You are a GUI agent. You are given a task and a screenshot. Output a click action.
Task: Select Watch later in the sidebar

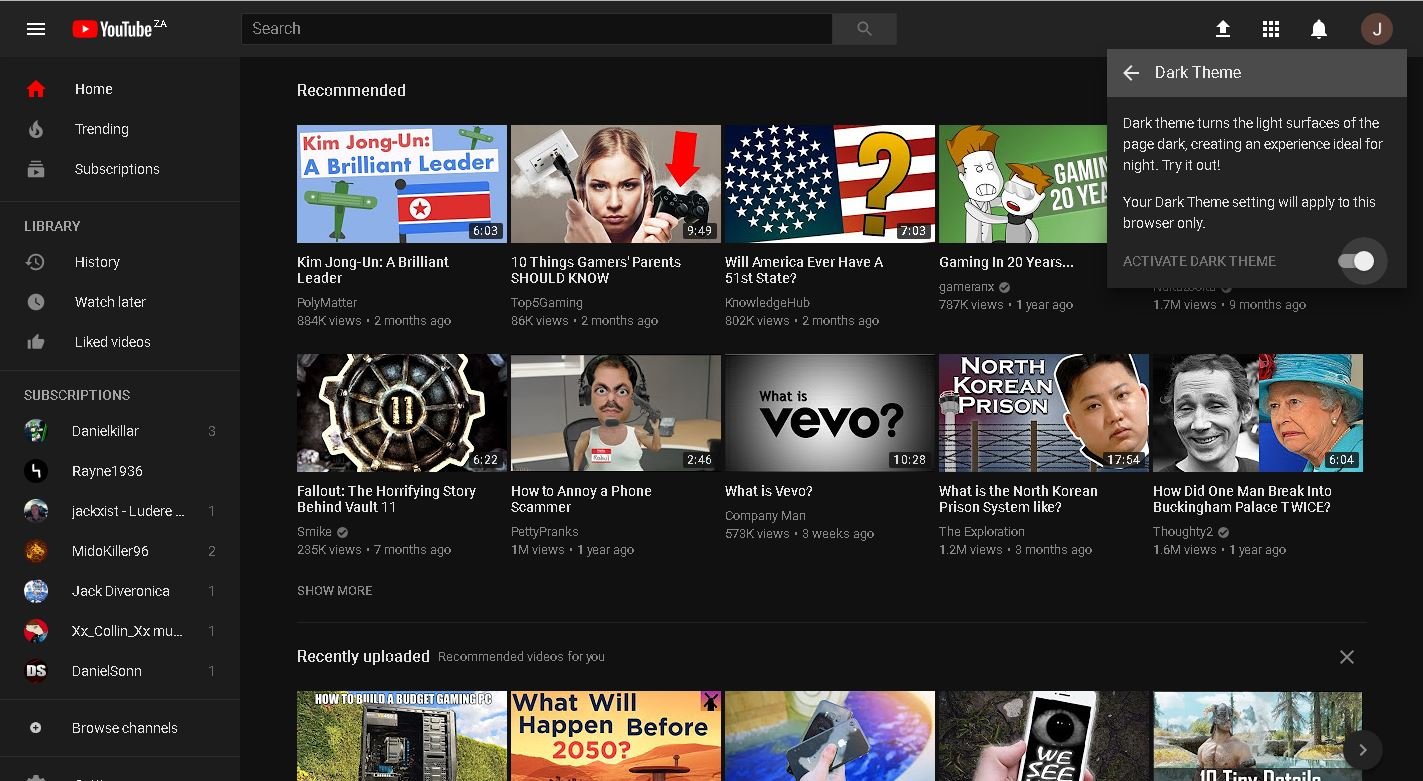pos(120,302)
